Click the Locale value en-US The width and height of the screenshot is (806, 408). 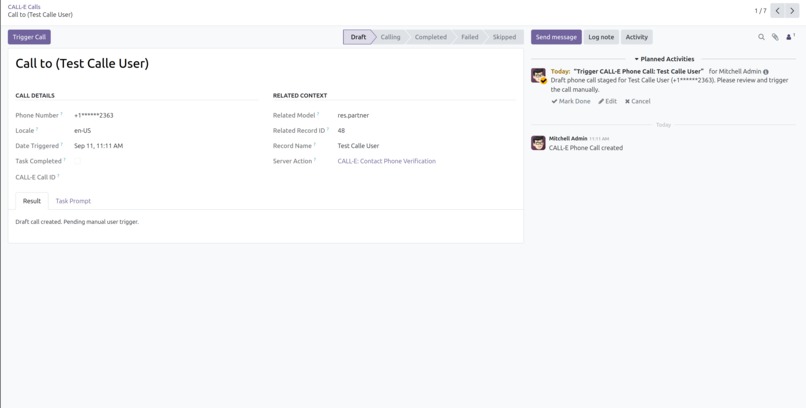pyautogui.click(x=82, y=131)
